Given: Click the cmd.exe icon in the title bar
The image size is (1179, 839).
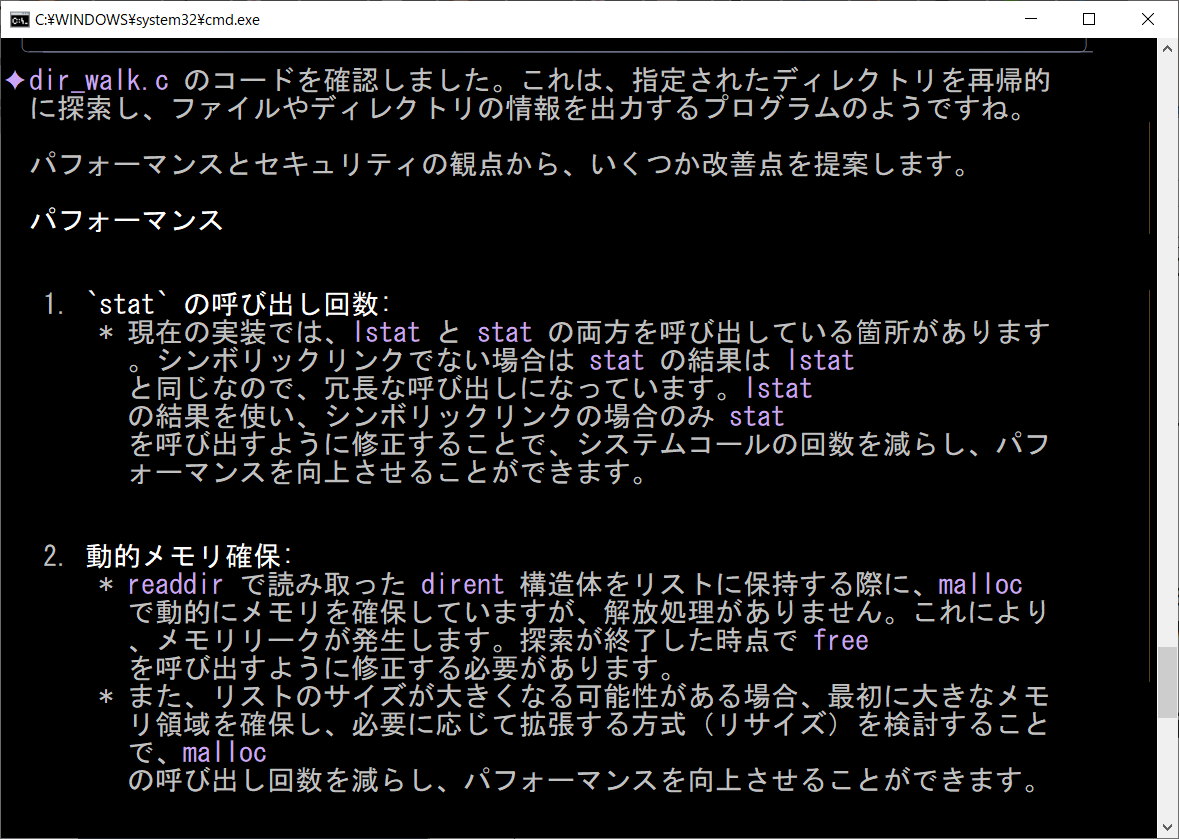Looking at the screenshot, I should 18,19.
